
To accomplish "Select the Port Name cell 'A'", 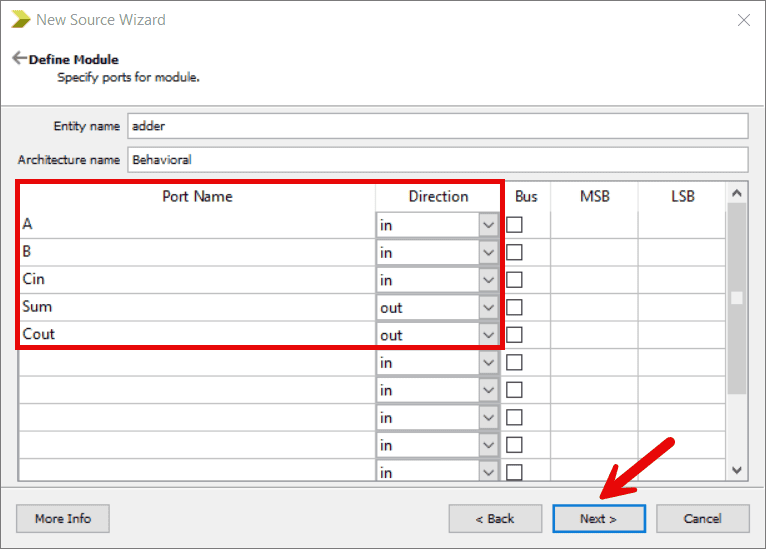I will click(x=197, y=225).
